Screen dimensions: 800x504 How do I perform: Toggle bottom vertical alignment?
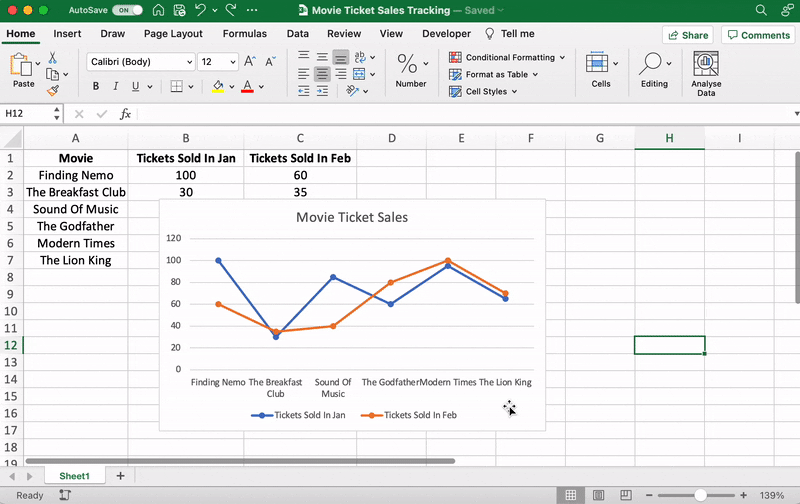341,57
